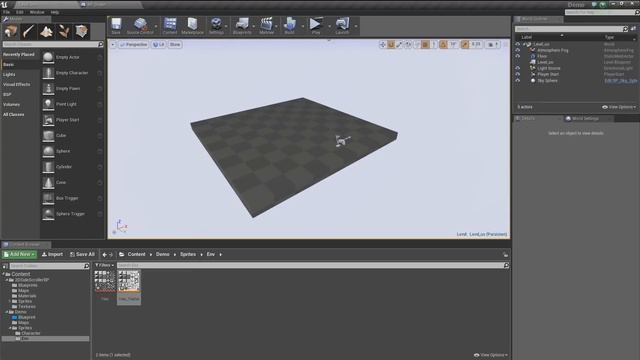Click the Sky Sphere edit blueprint link

tap(620, 80)
